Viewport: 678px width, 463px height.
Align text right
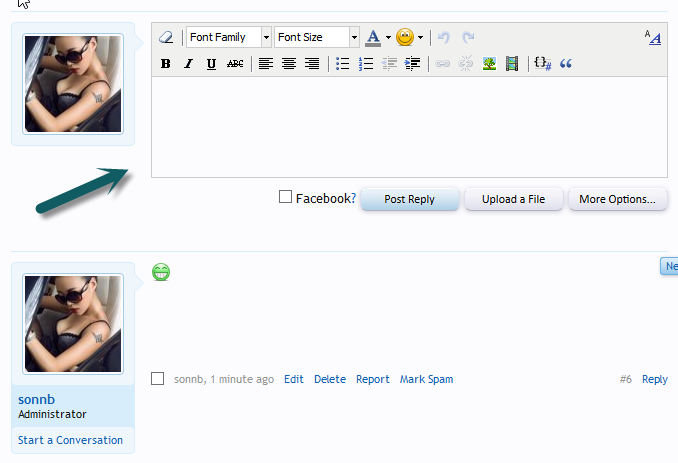point(312,64)
